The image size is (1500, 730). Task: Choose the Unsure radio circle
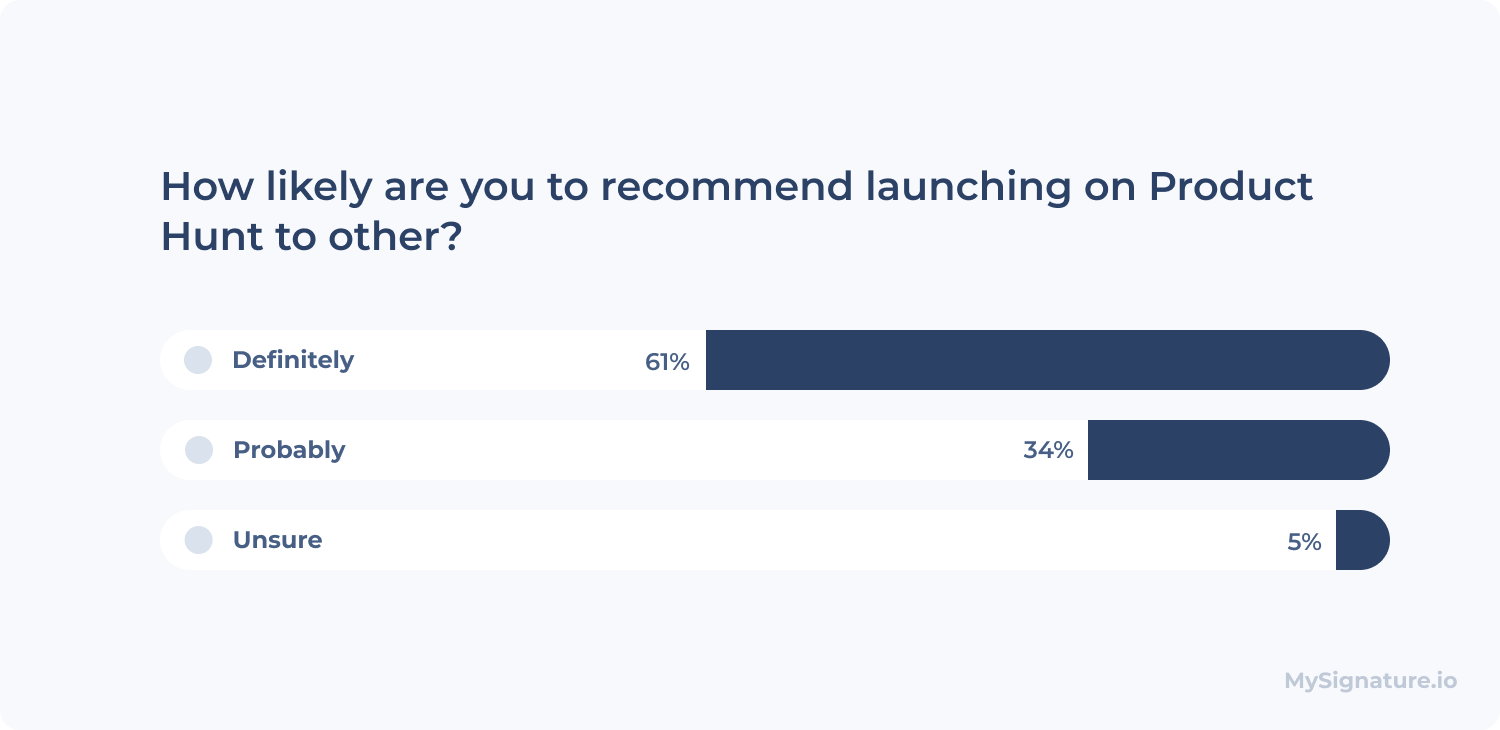[199, 540]
